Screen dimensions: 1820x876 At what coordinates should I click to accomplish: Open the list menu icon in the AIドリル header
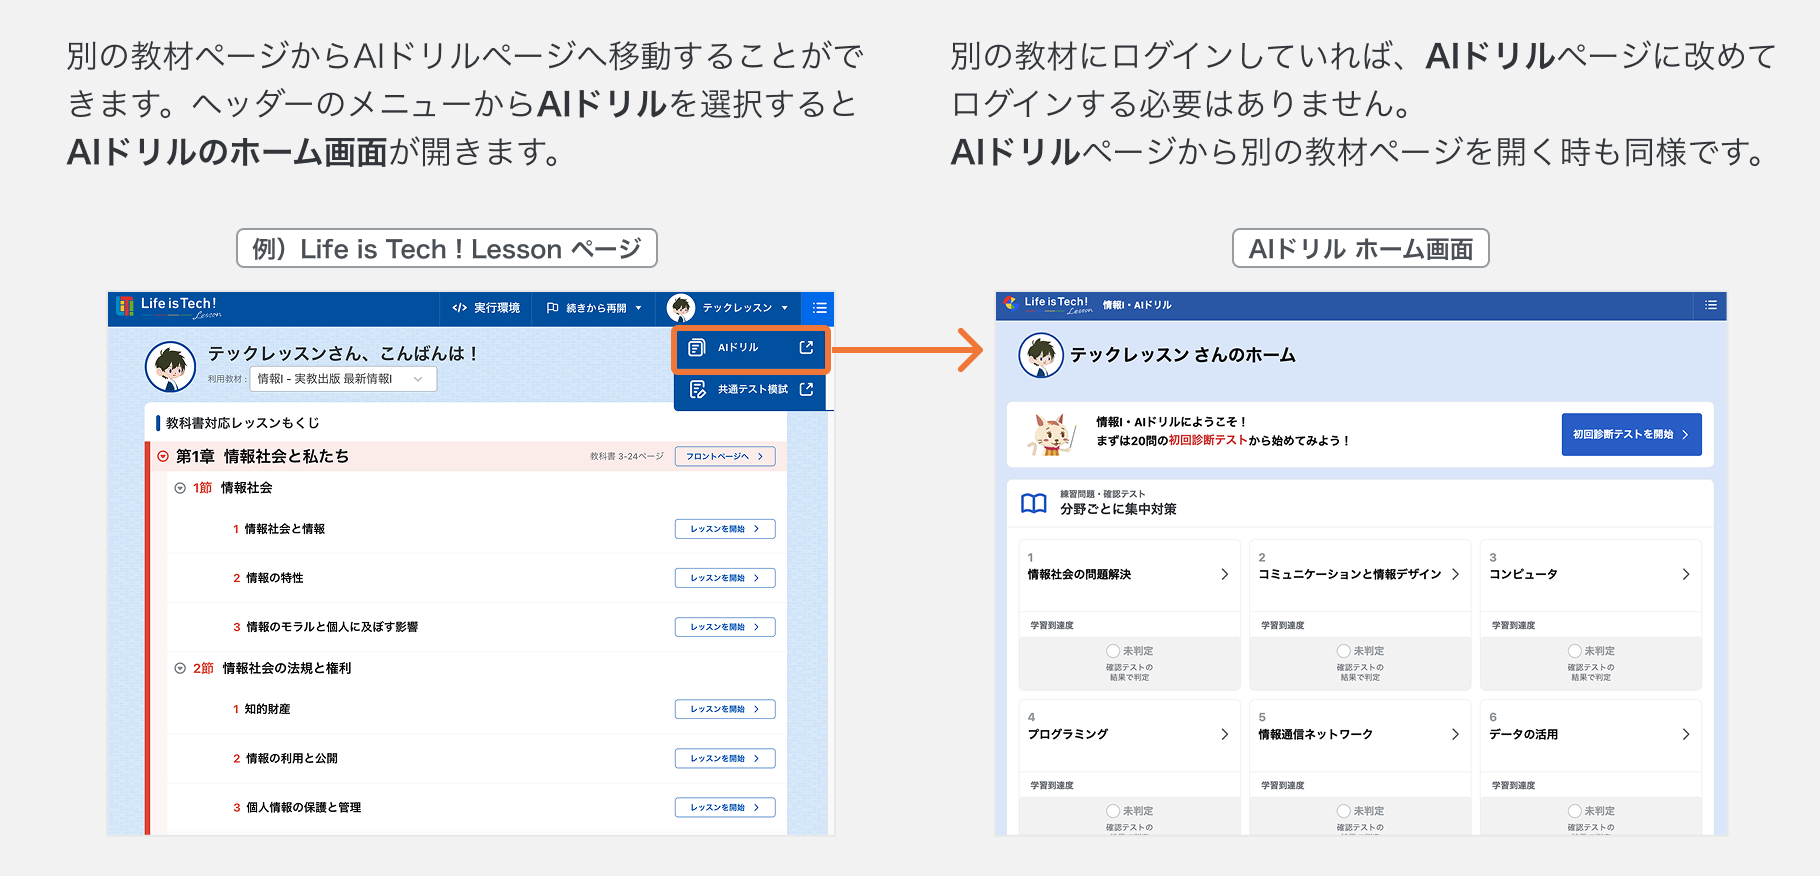point(1711,305)
